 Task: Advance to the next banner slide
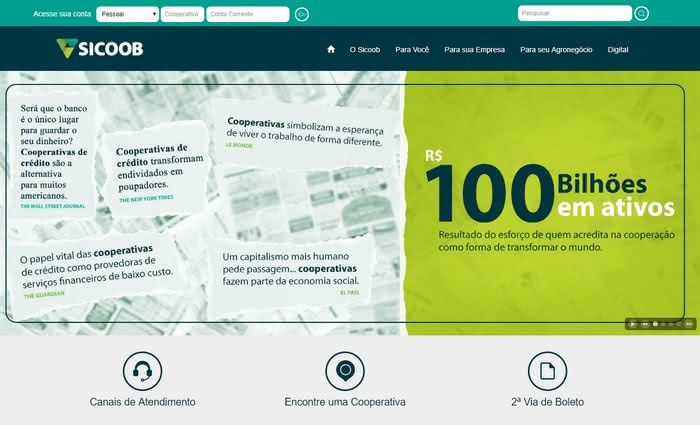coord(689,324)
